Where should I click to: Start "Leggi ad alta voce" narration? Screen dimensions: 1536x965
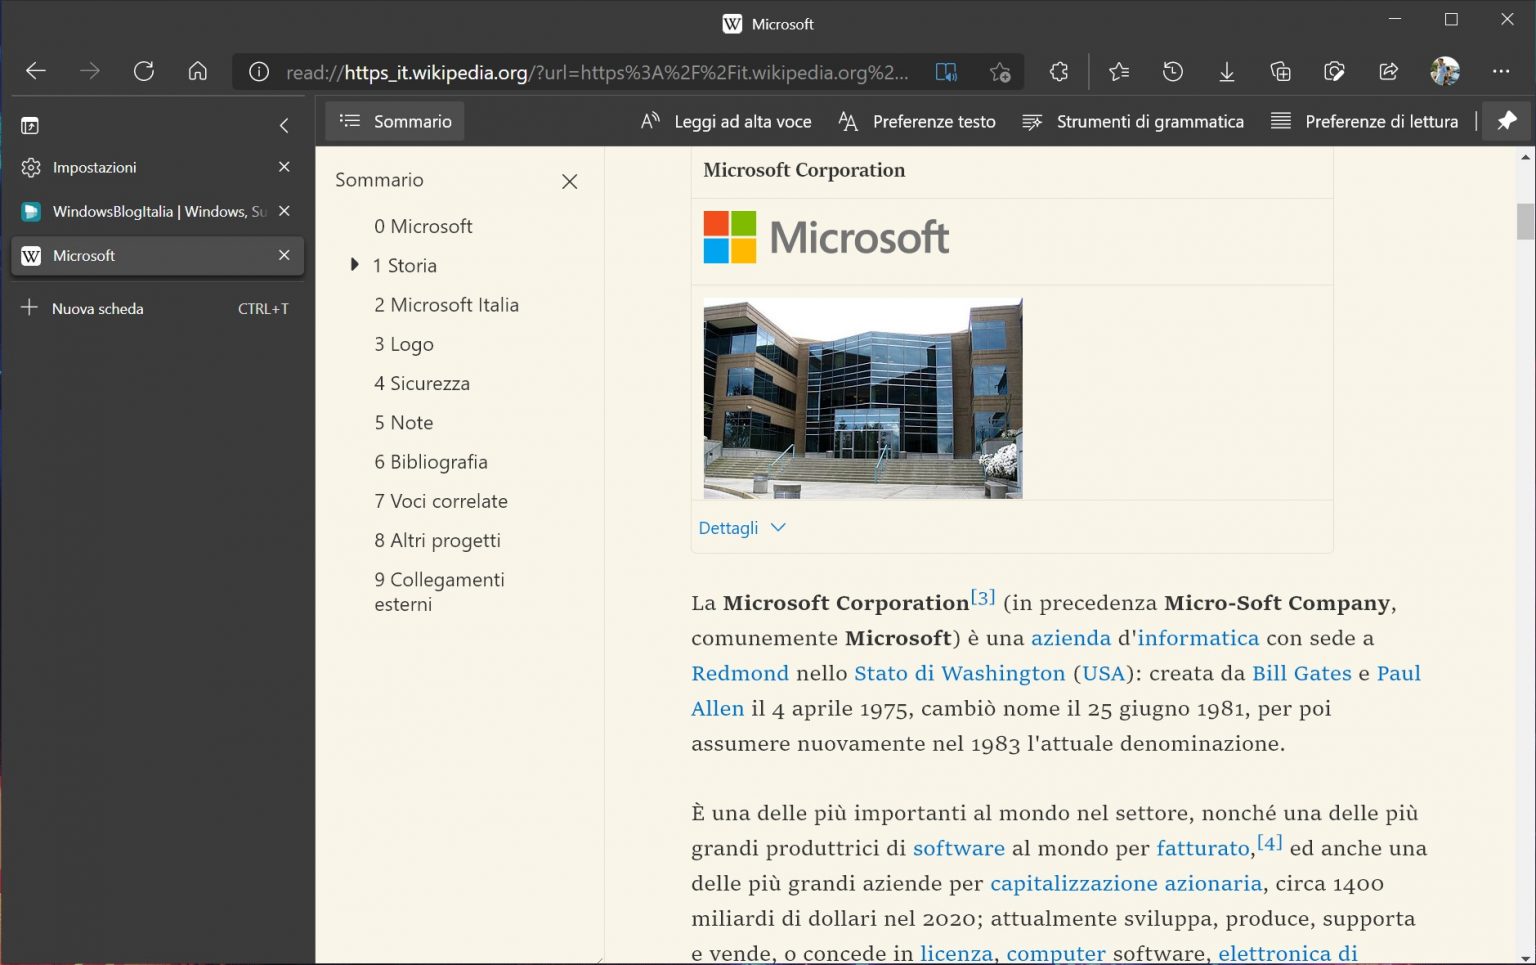(727, 121)
